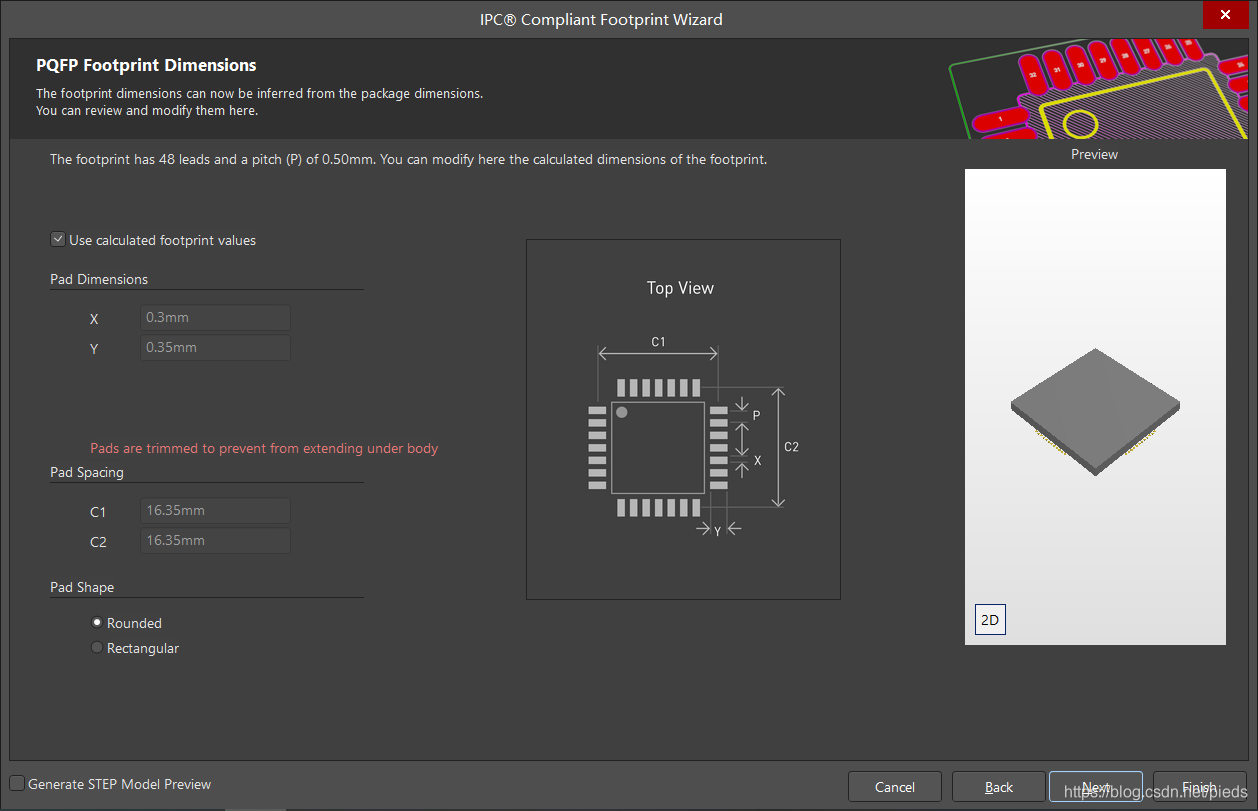Select the Rounded pad shape option

[x=97, y=623]
